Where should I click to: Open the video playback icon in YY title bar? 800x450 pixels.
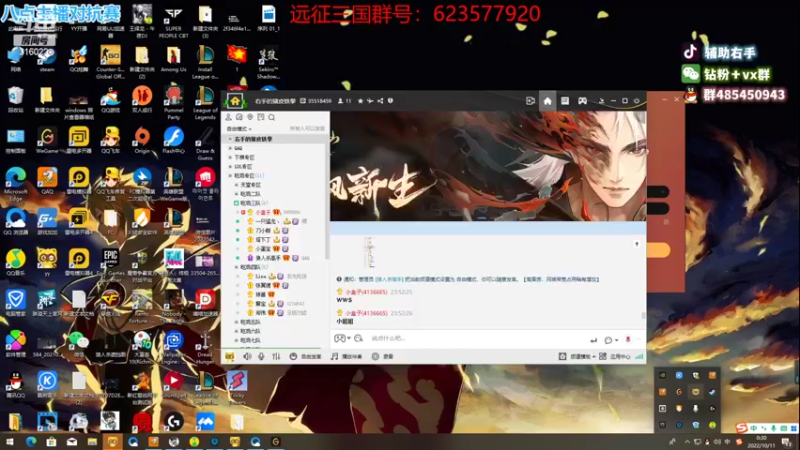530,101
